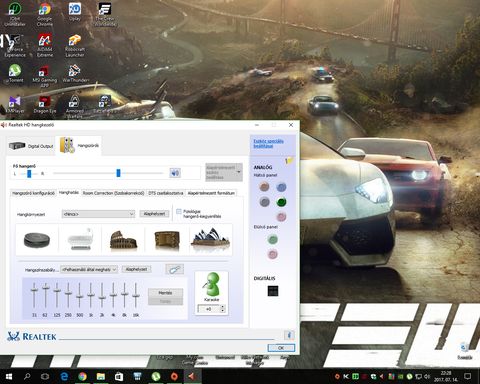Viewport: 480px width, 384px height.
Task: Reset the environment with Alaphelyzet button
Action: (x=154, y=214)
